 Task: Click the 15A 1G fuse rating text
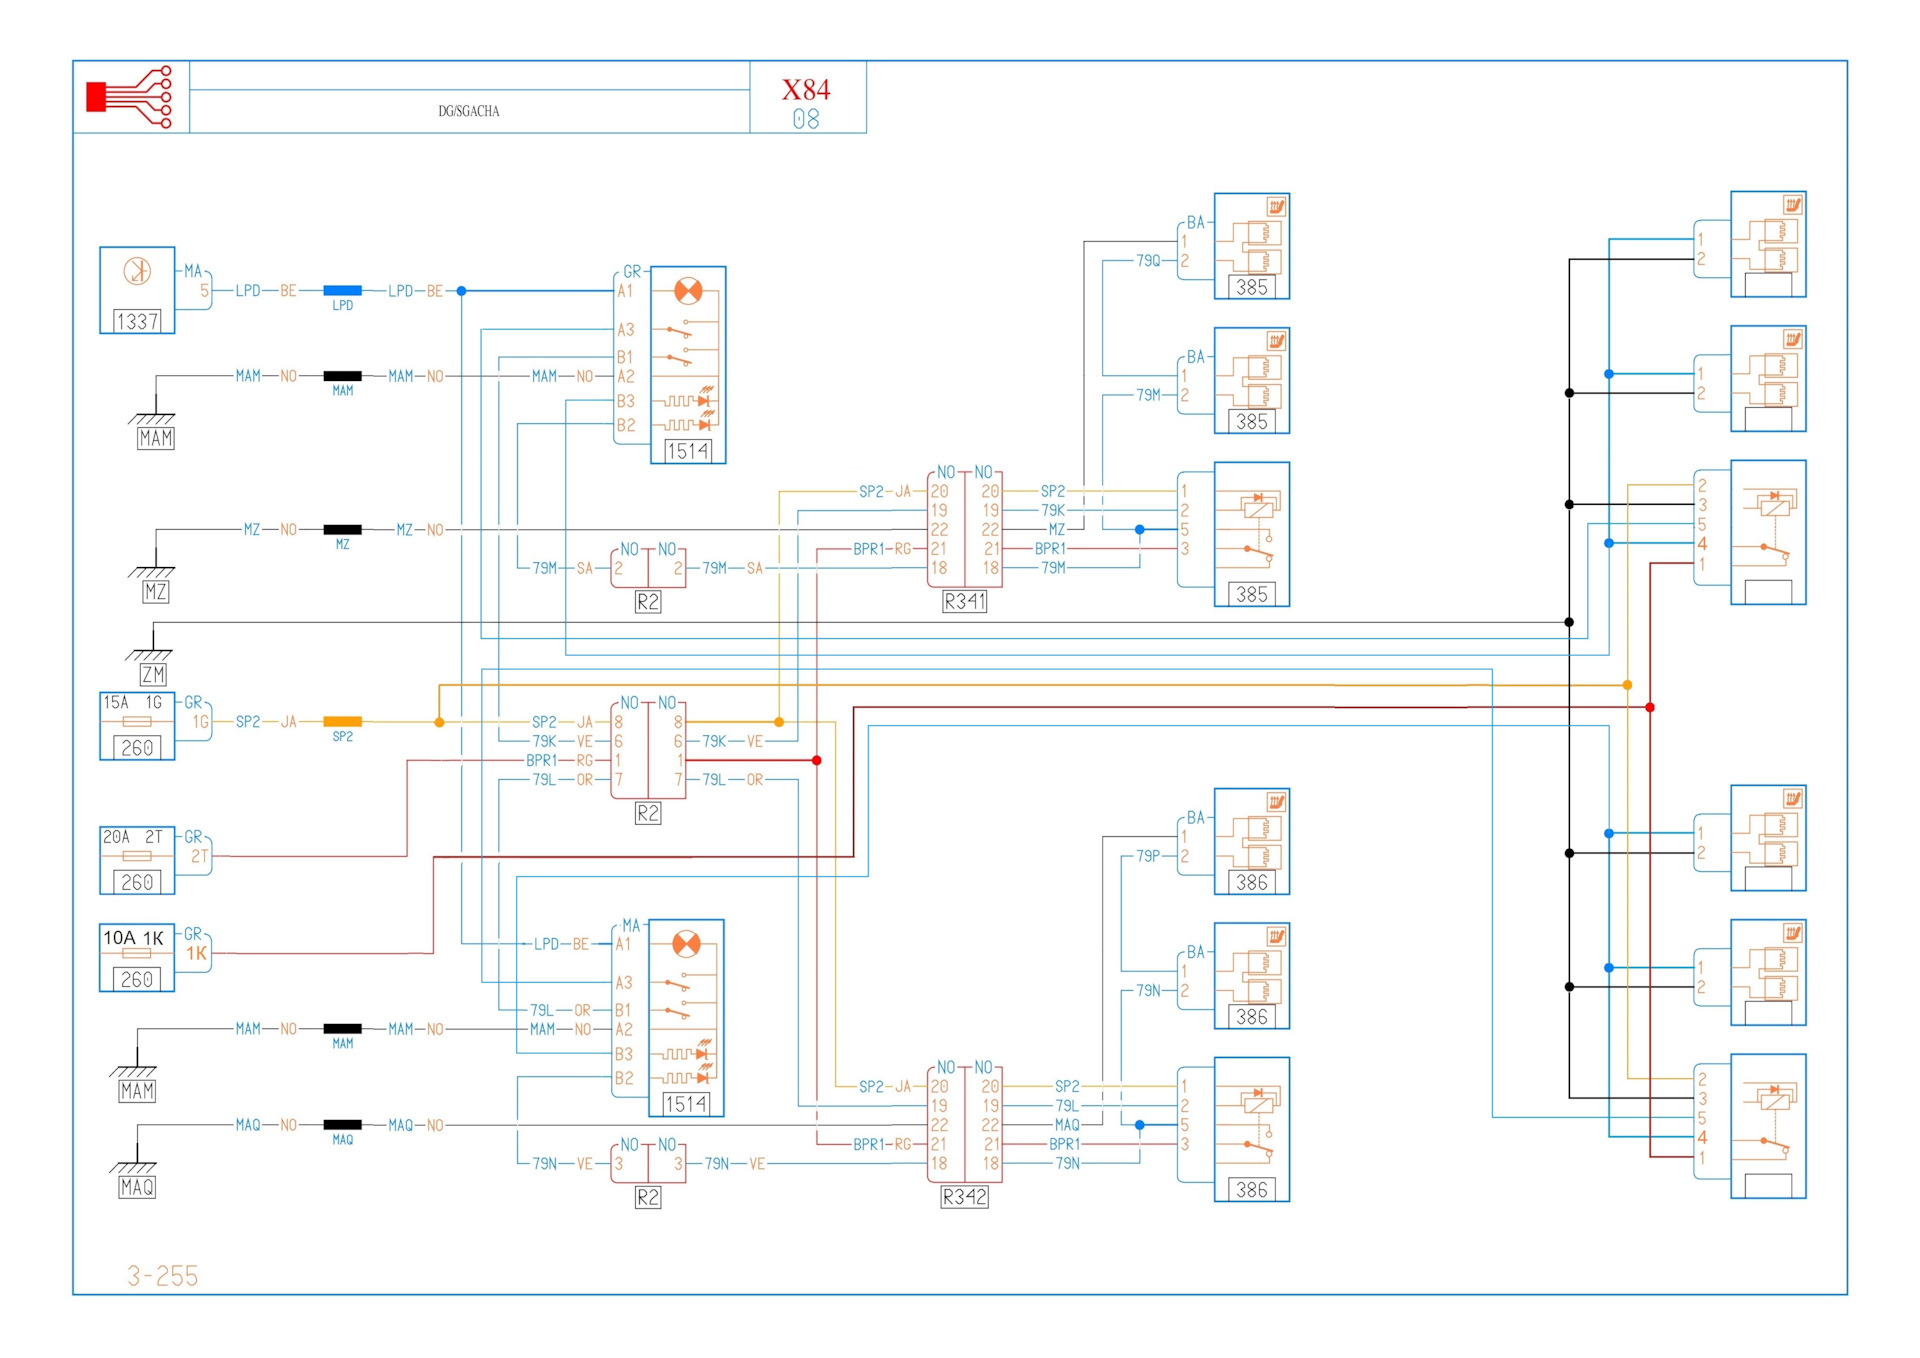(x=133, y=703)
